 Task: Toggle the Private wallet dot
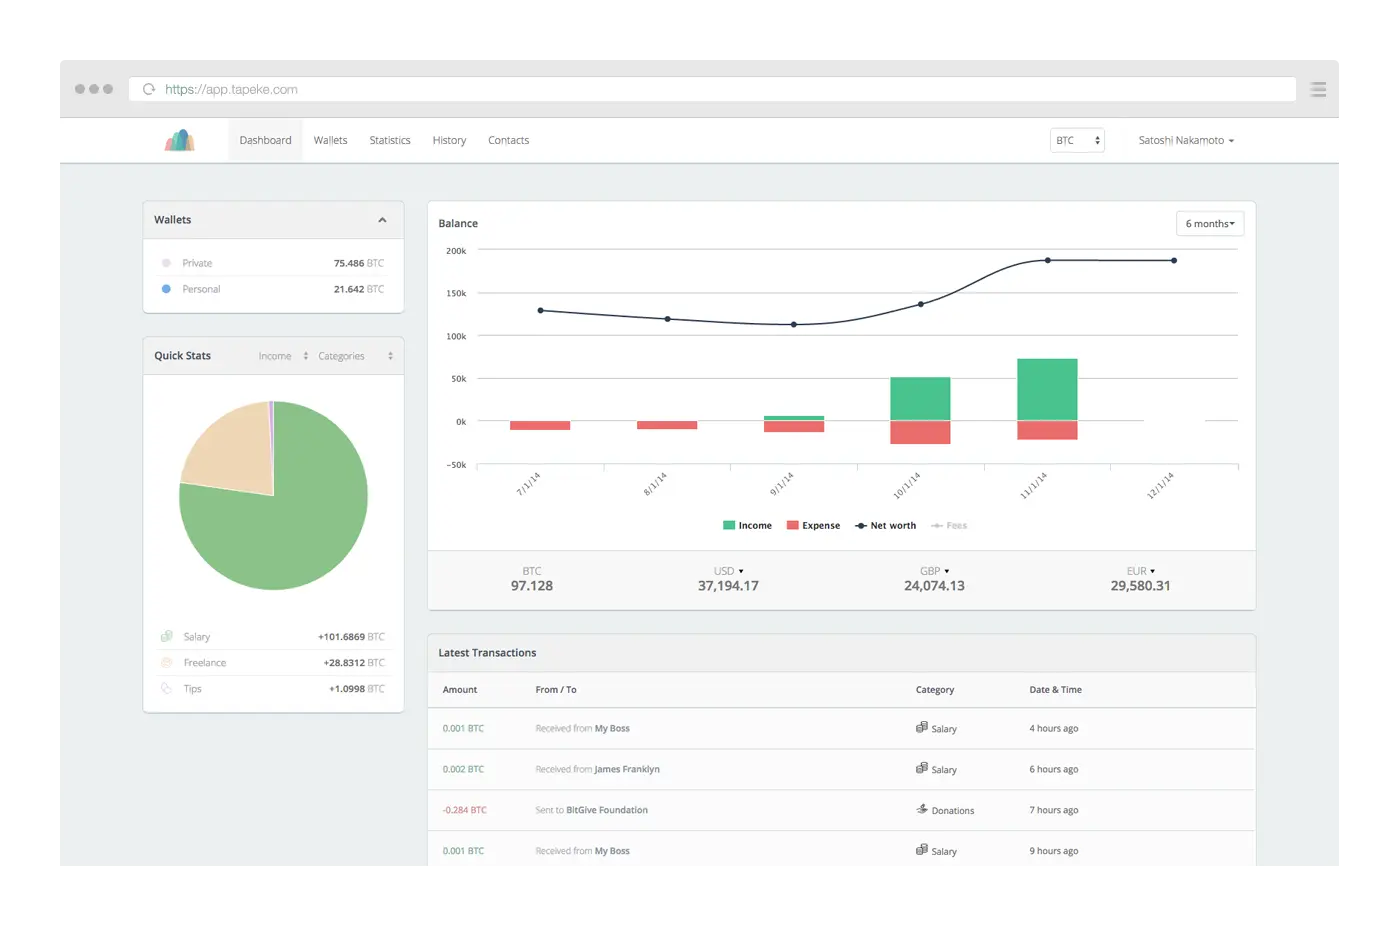point(166,263)
